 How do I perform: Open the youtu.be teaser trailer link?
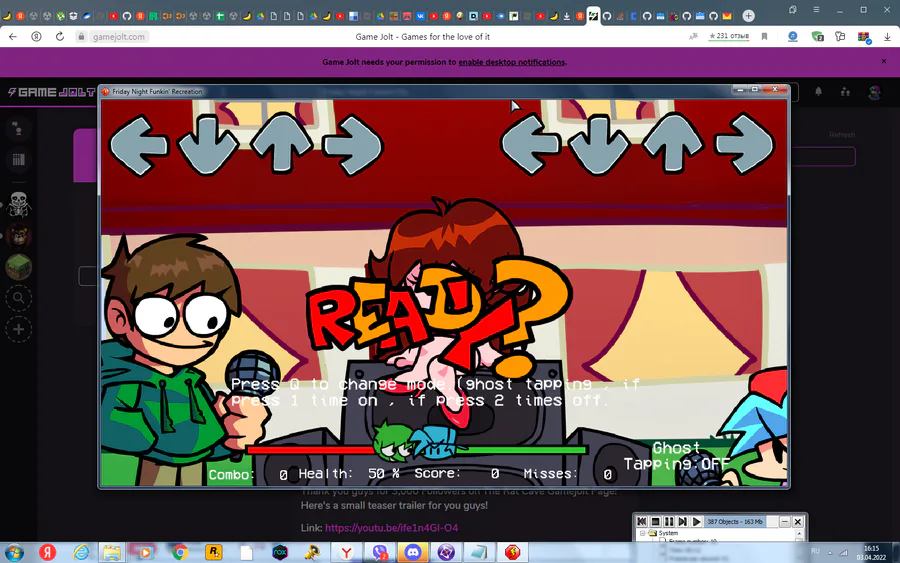[x=391, y=527]
